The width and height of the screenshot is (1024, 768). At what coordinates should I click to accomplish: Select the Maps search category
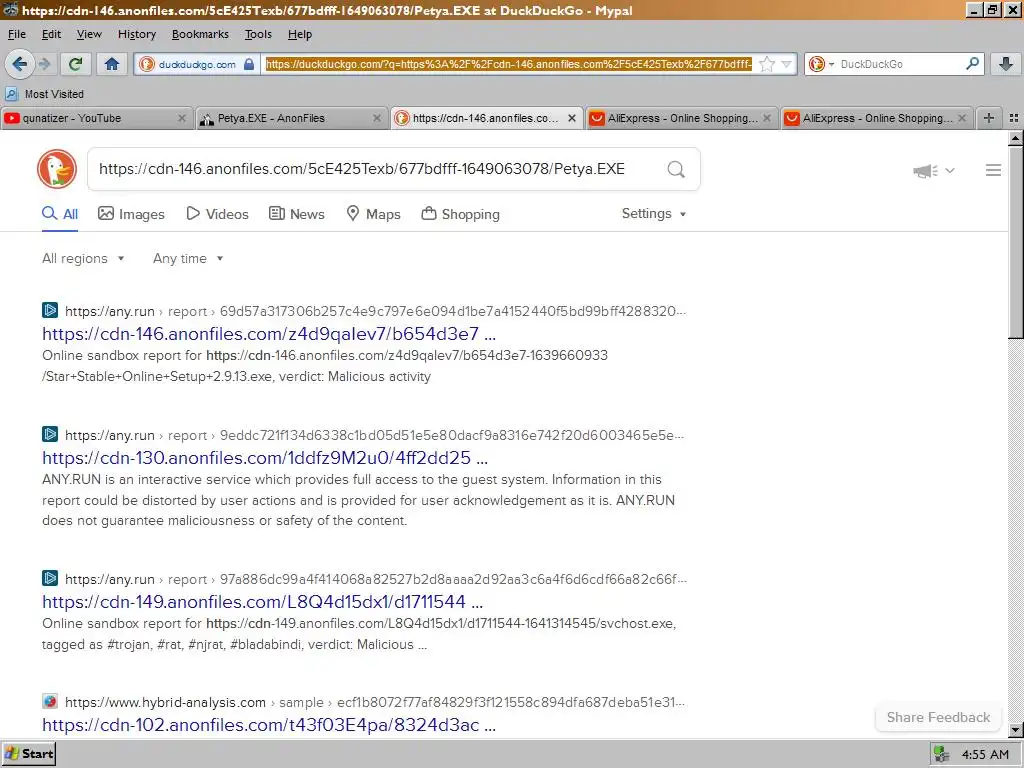point(373,214)
